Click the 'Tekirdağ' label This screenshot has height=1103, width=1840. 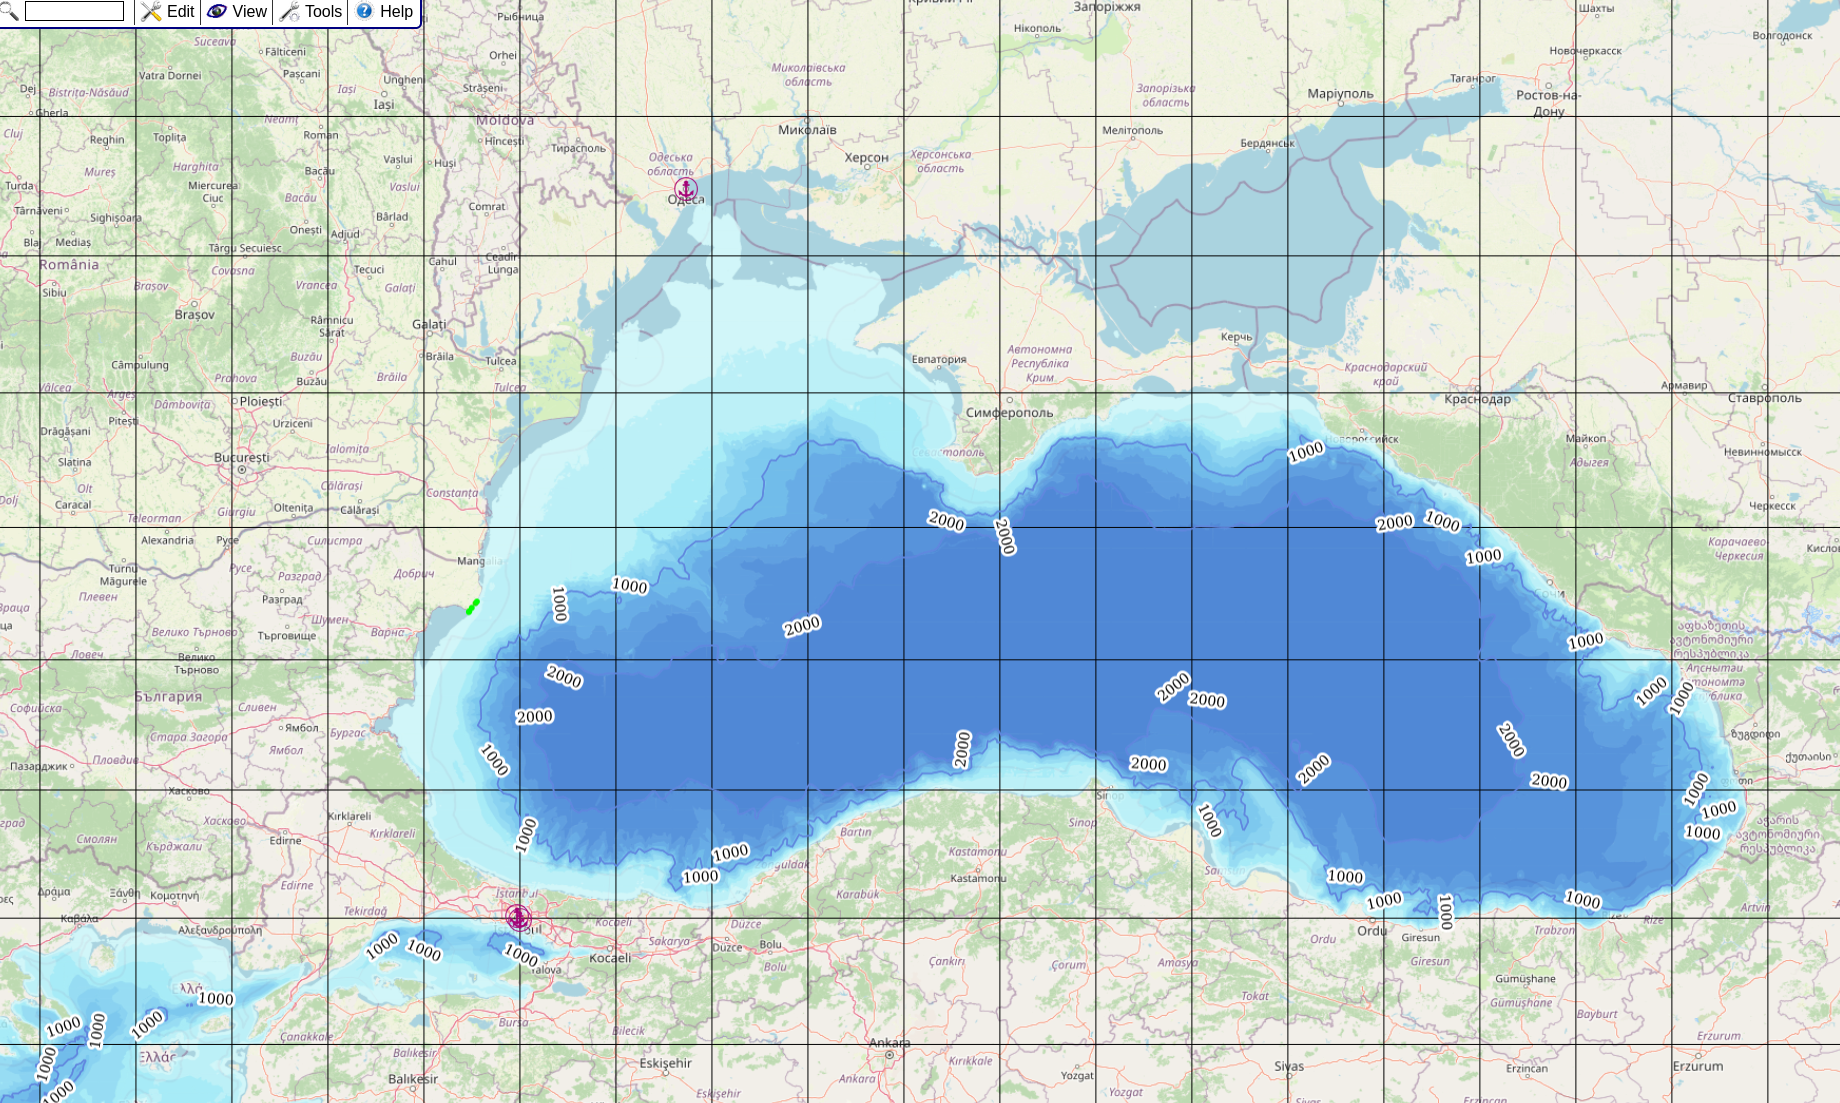click(x=365, y=911)
